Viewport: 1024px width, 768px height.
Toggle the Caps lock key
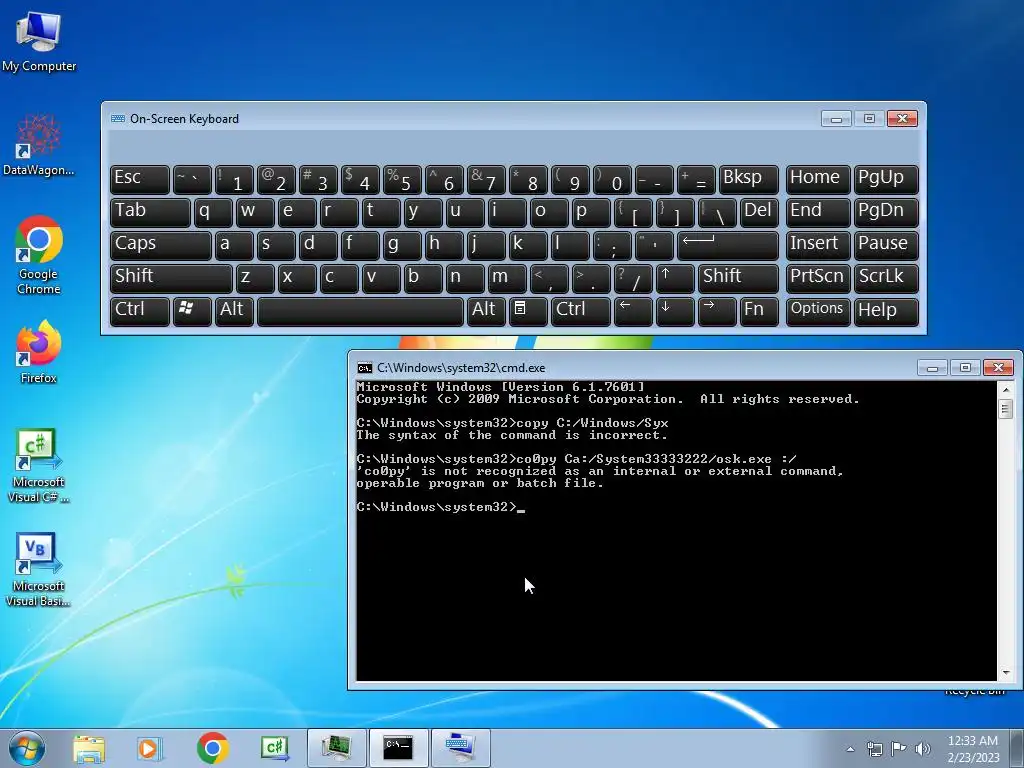pyautogui.click(x=161, y=246)
